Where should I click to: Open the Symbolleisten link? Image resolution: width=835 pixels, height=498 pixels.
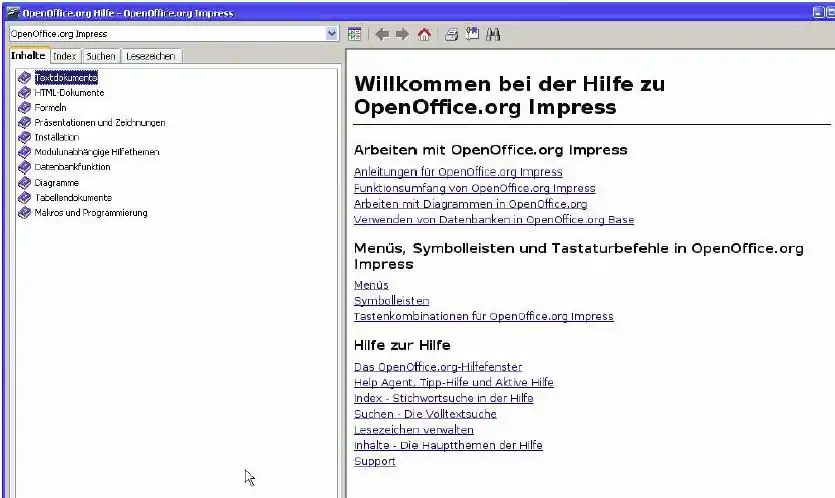pos(391,301)
